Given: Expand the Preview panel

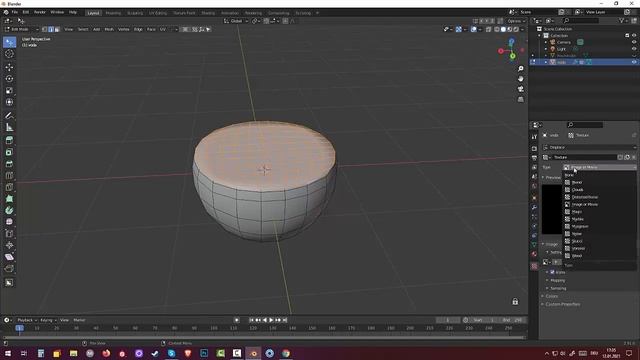Looking at the screenshot, I should point(551,178).
